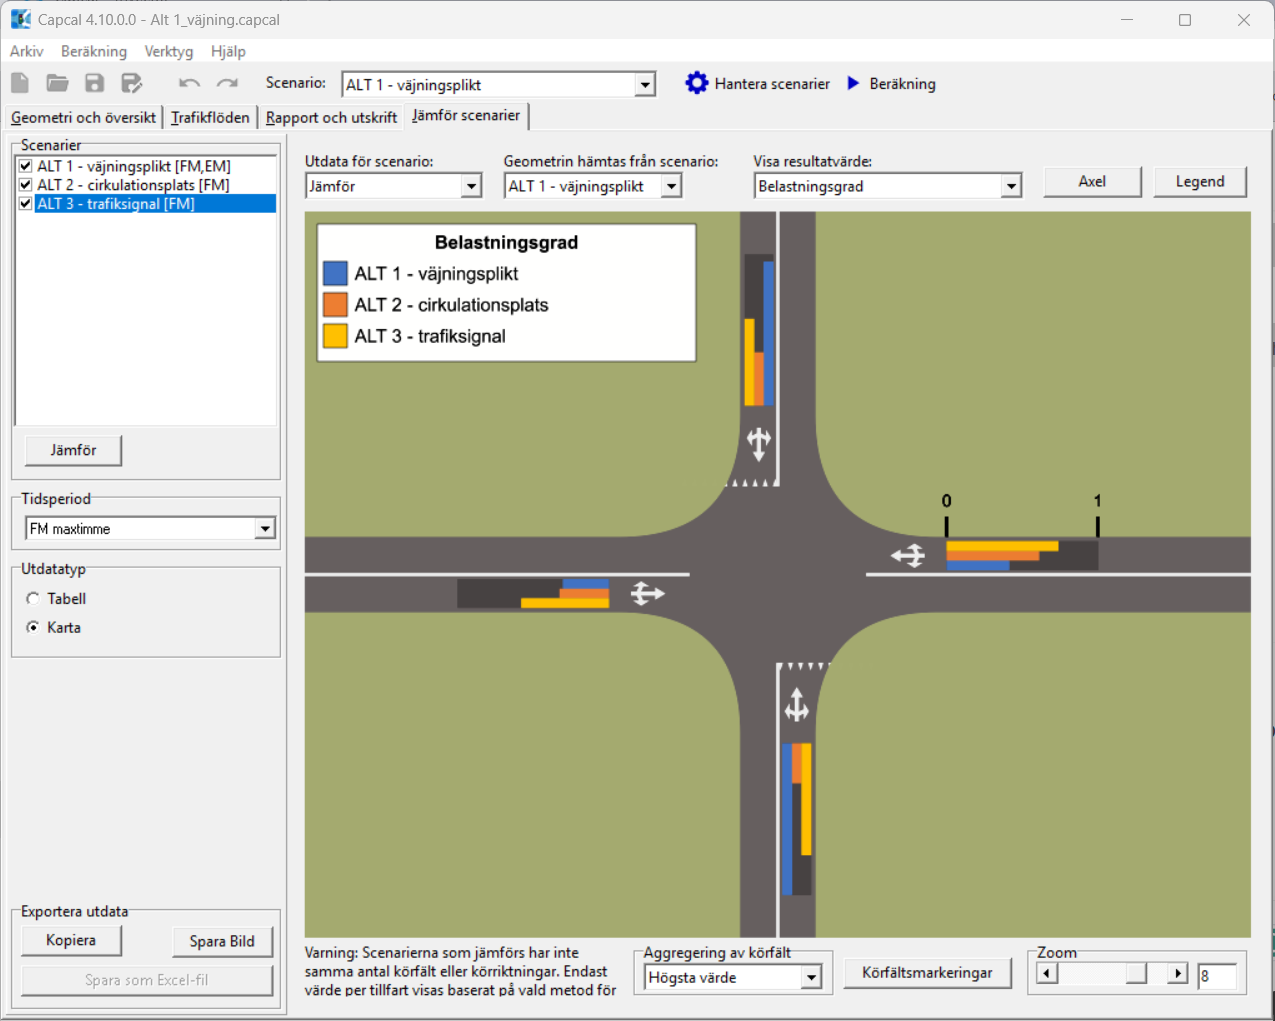Screen dimensions: 1275x1021
Task: Click the south approach bar chart
Action: tap(797, 819)
